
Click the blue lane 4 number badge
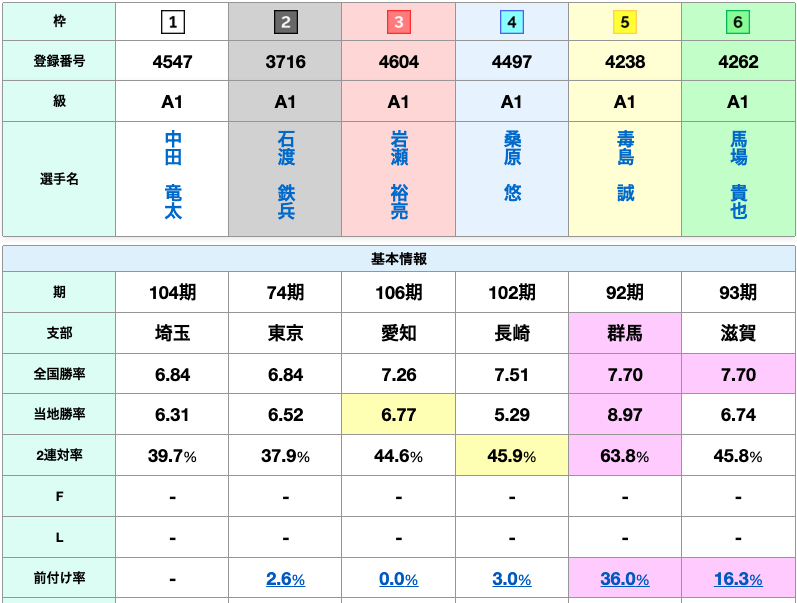click(512, 22)
